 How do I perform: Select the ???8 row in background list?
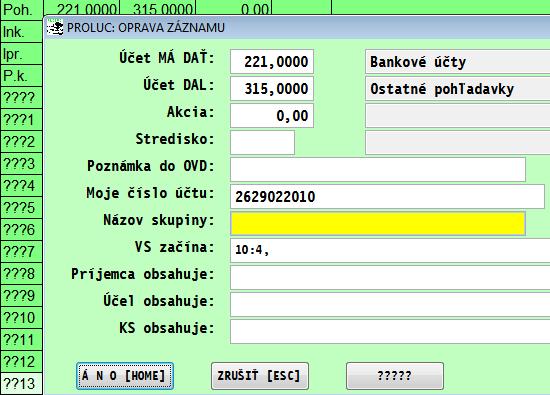[x=21, y=274]
